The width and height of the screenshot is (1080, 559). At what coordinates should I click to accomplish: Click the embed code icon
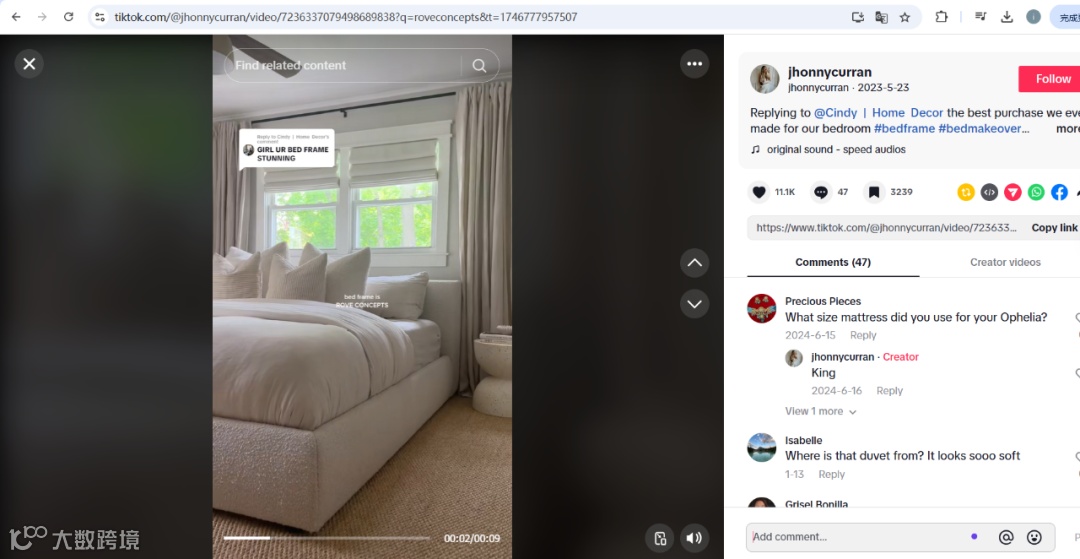(989, 192)
